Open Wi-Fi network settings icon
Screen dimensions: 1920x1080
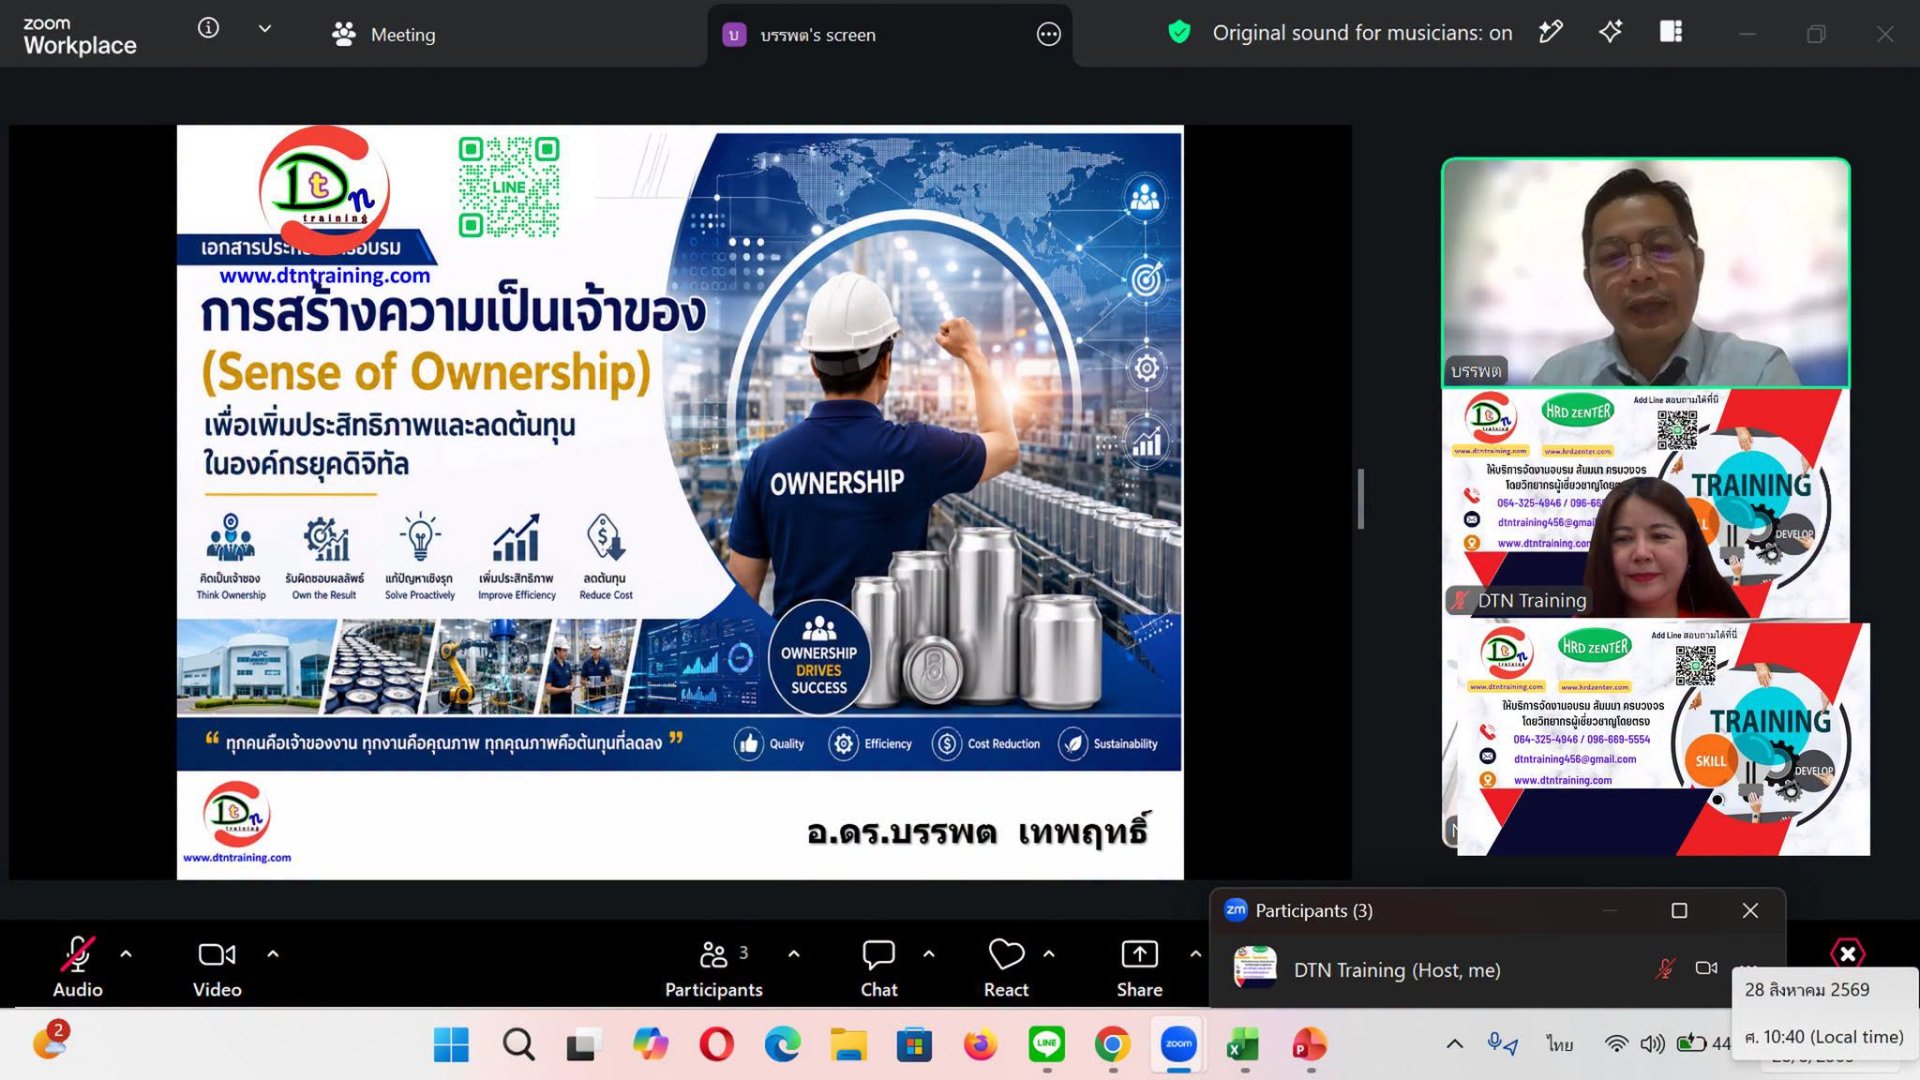pyautogui.click(x=1616, y=1044)
